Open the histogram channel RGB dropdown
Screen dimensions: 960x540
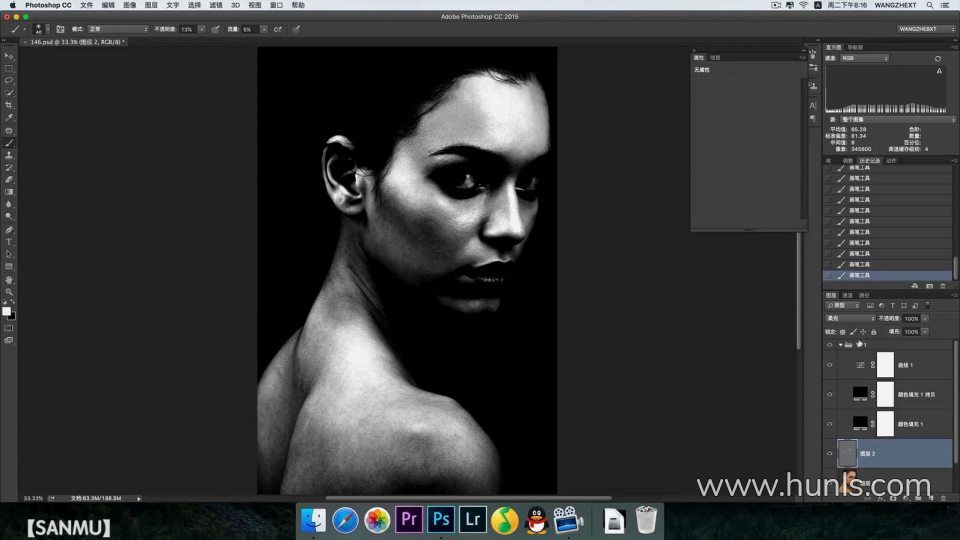click(864, 58)
